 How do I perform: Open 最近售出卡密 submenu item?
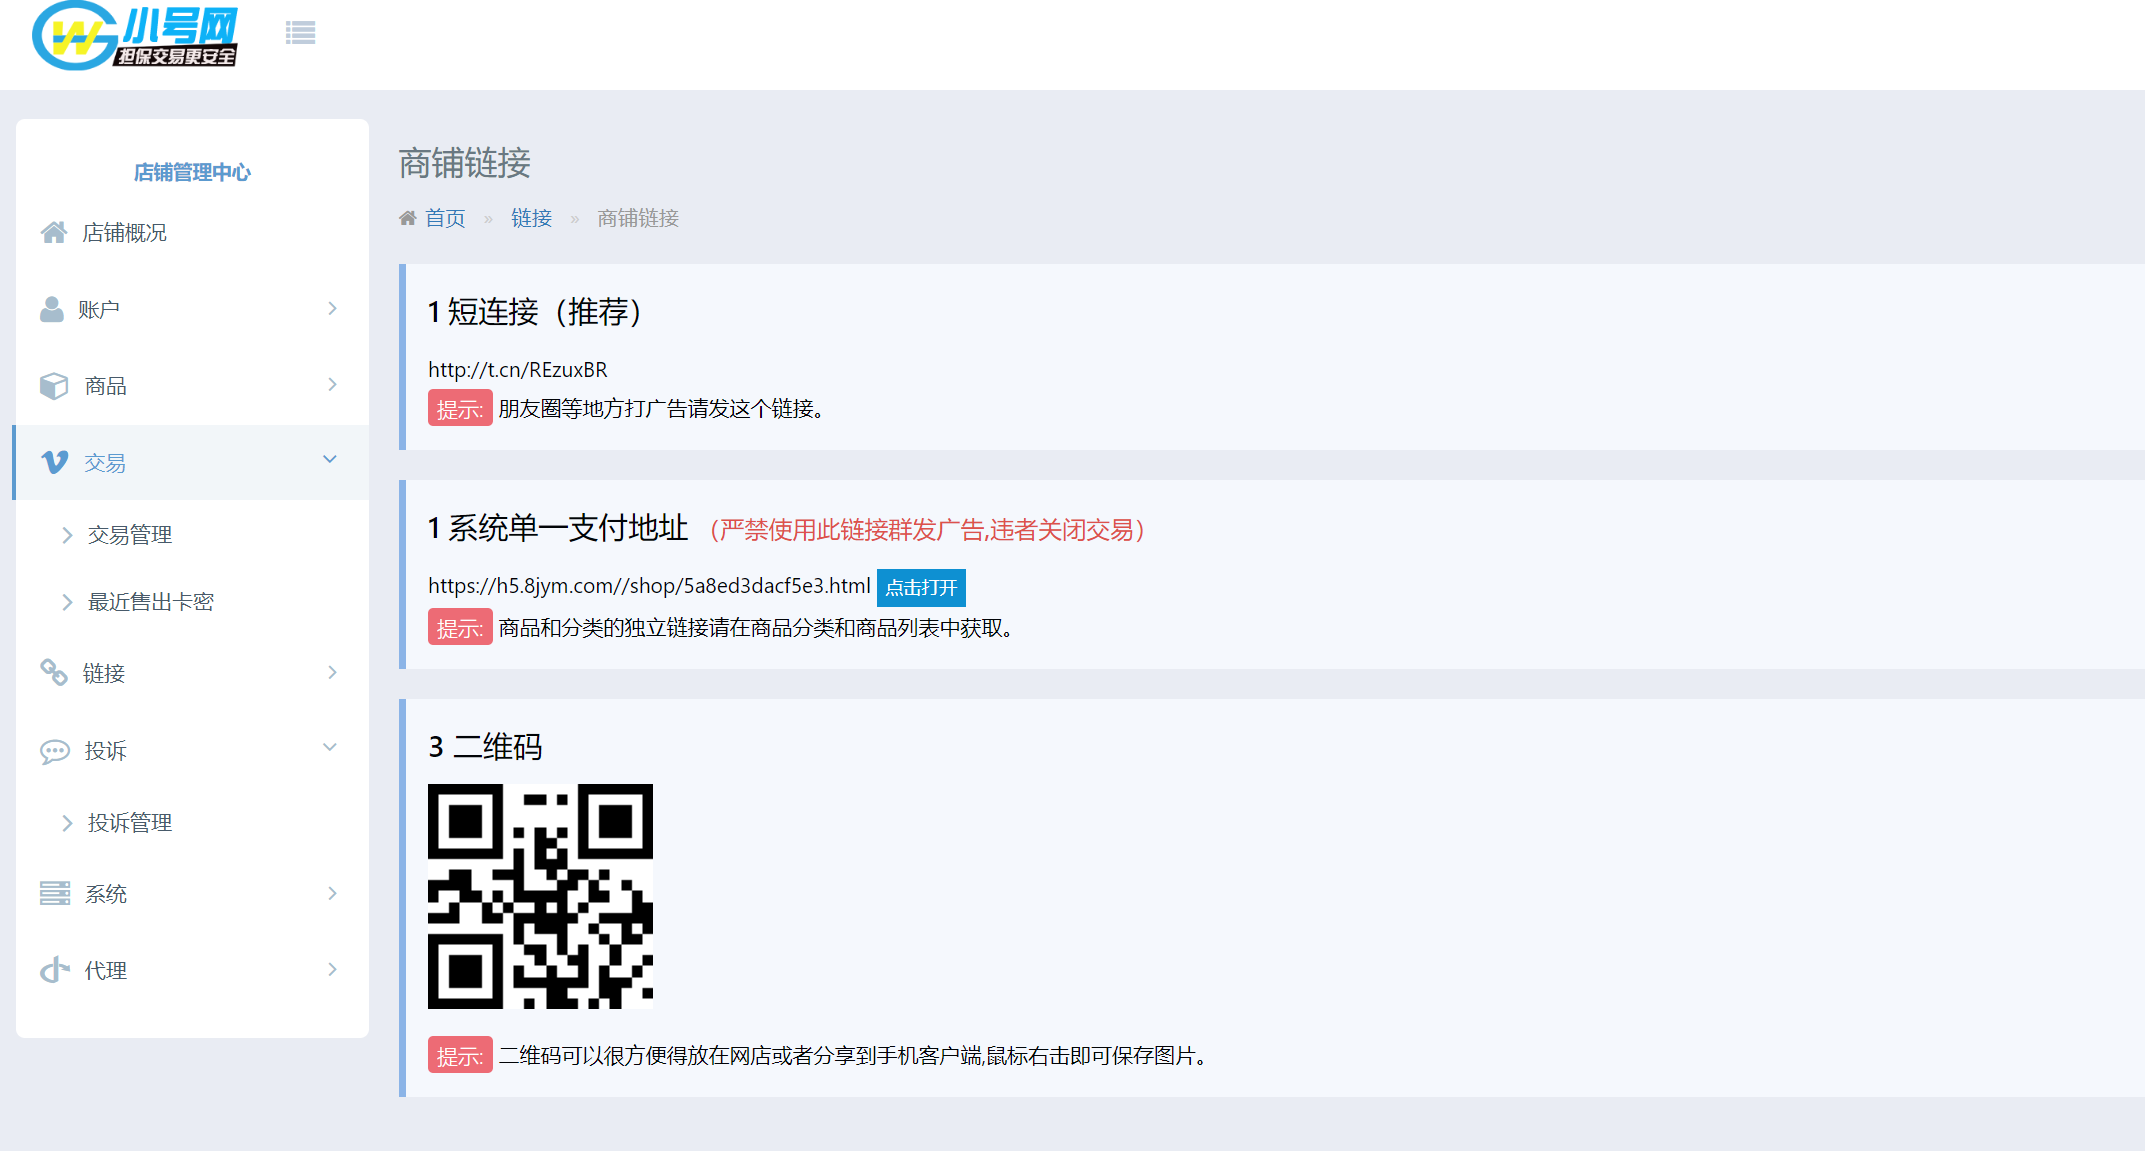click(x=150, y=602)
